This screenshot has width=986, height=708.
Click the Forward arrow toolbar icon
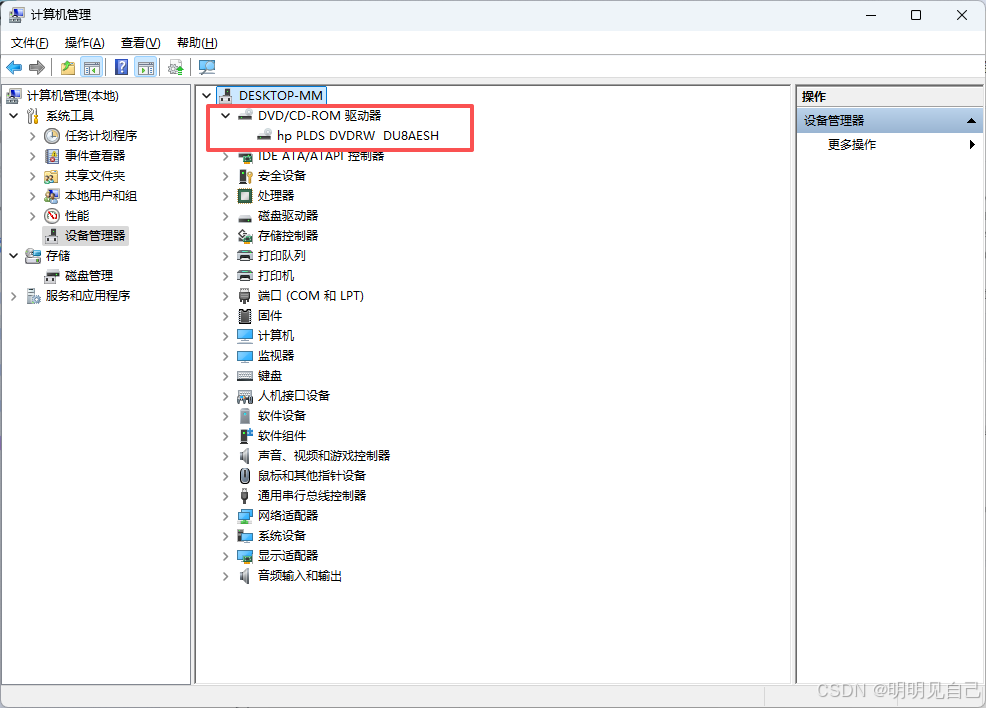[36, 67]
